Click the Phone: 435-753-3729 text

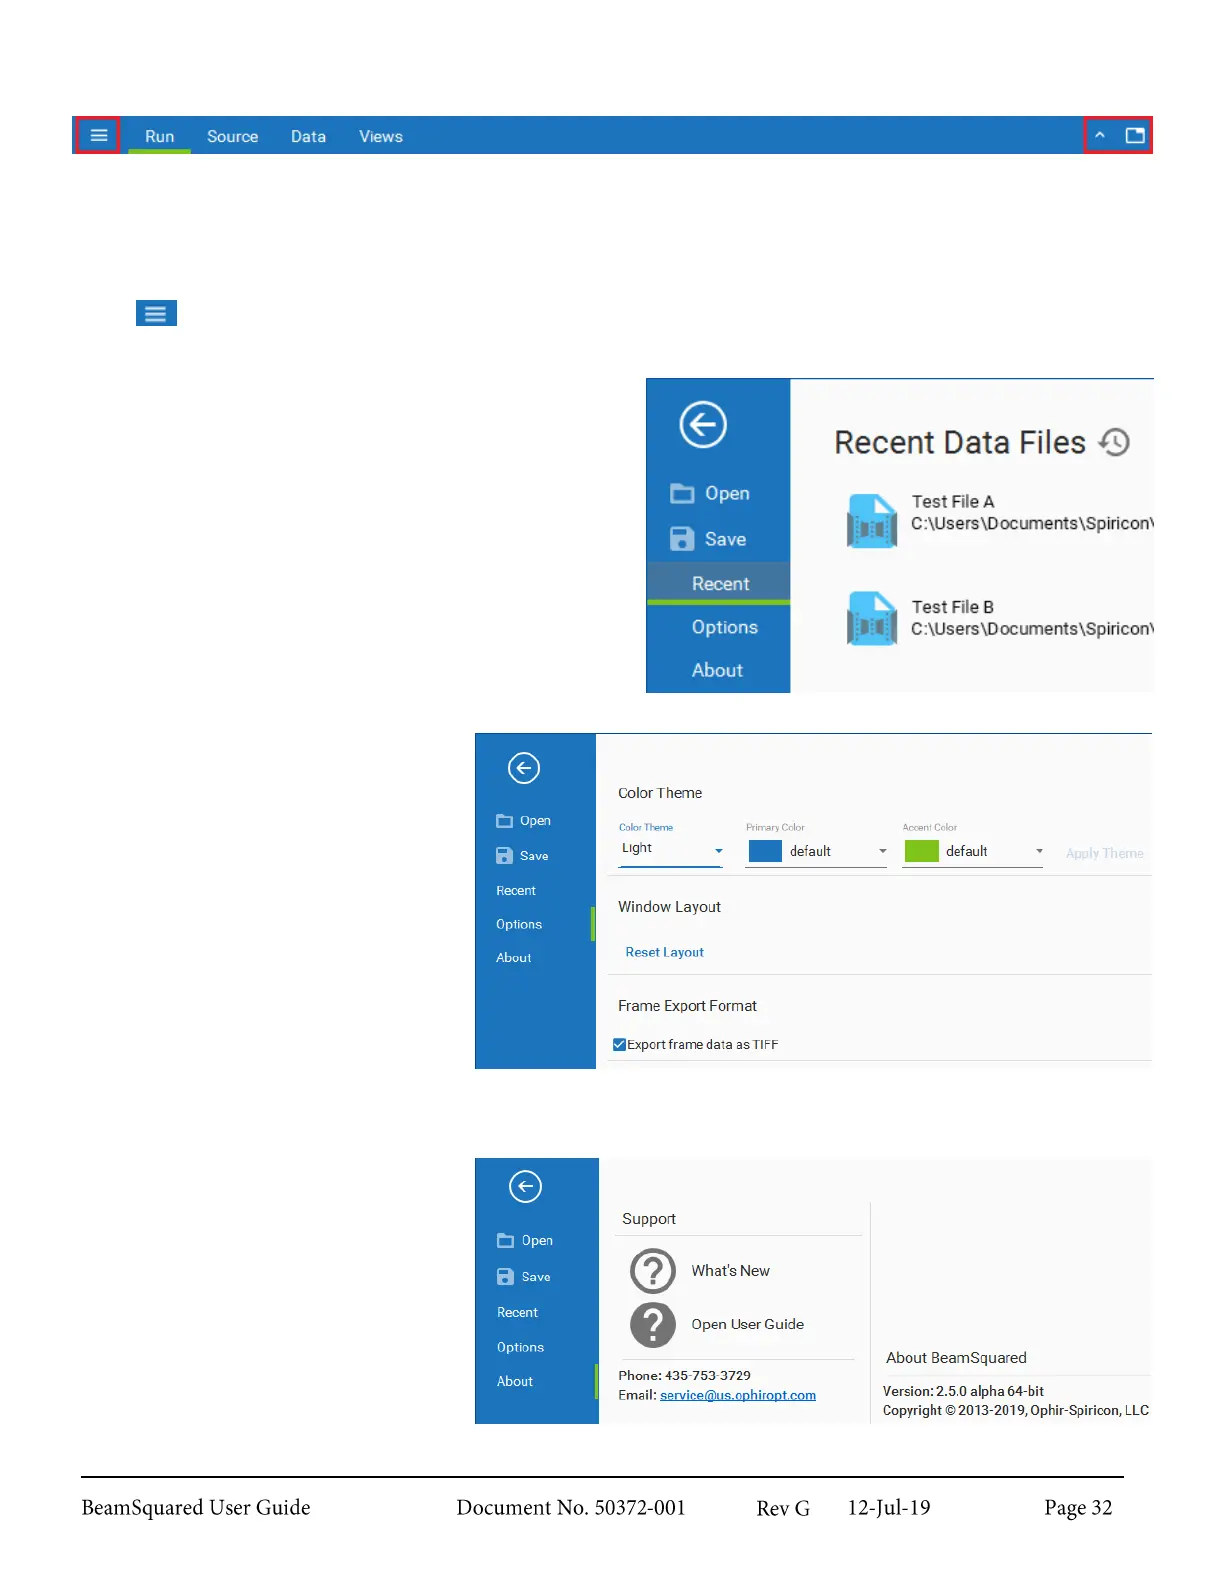pos(684,1376)
